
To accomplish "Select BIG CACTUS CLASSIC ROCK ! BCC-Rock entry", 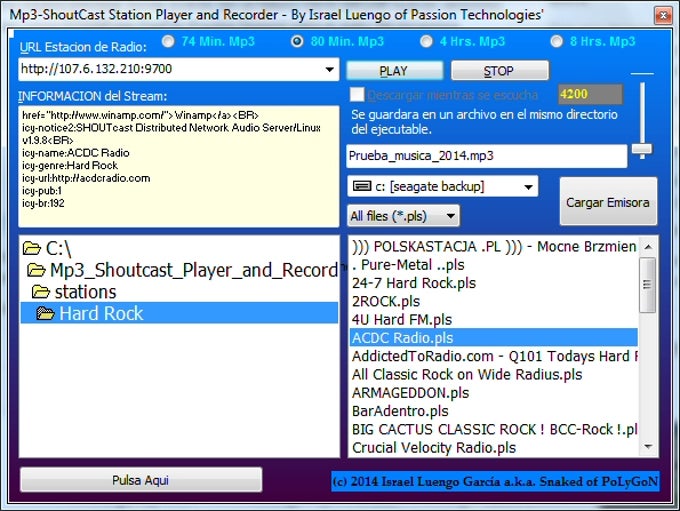I will [x=494, y=429].
